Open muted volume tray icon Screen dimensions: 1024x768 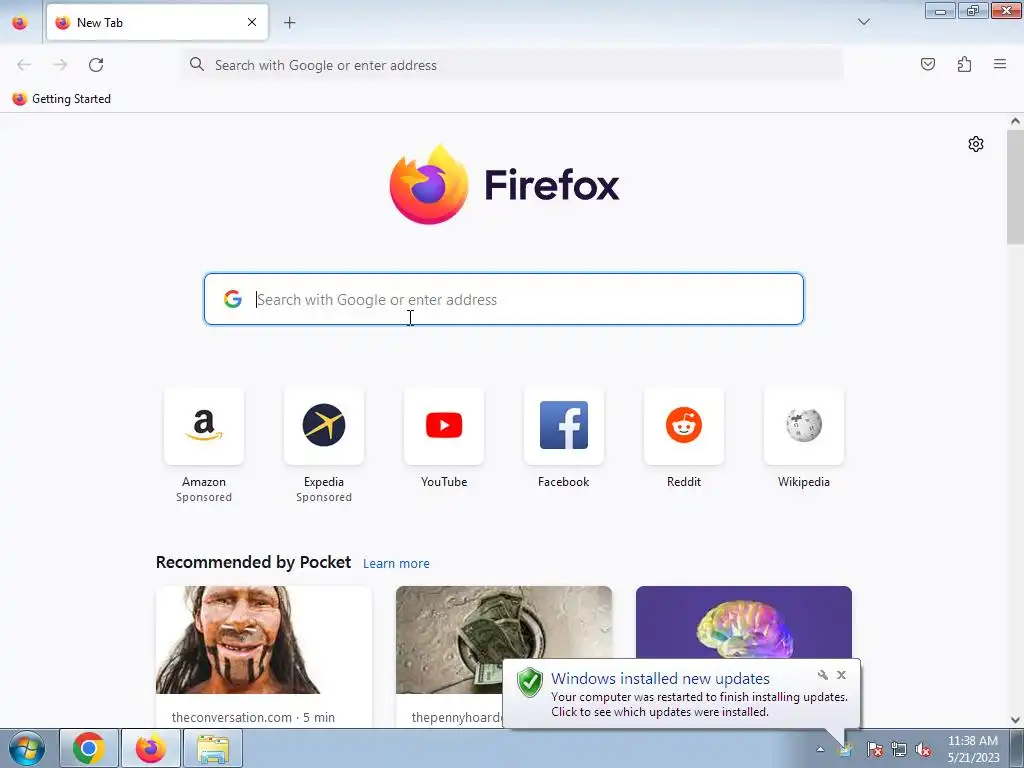[923, 750]
